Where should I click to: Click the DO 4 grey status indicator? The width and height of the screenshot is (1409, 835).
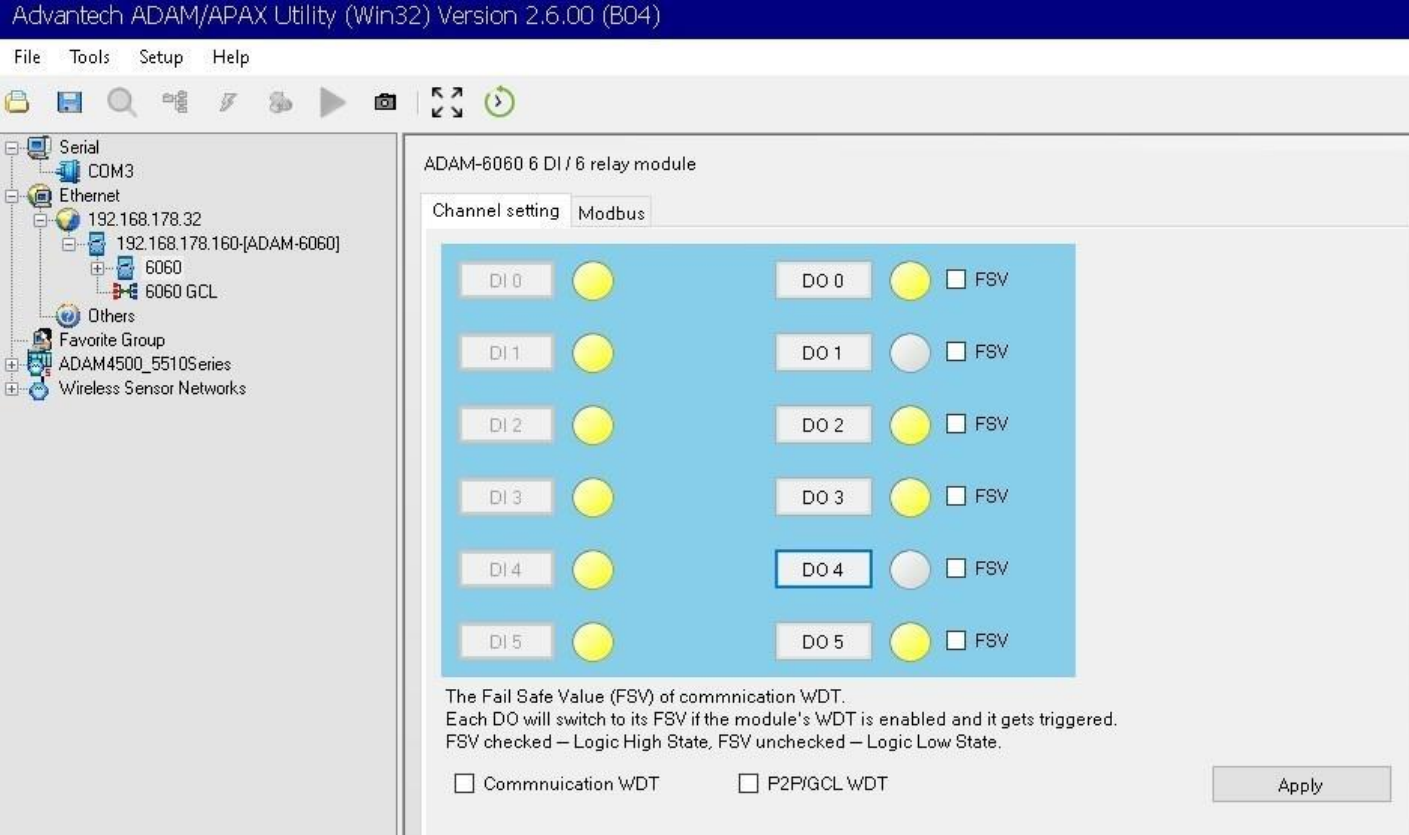[909, 569]
